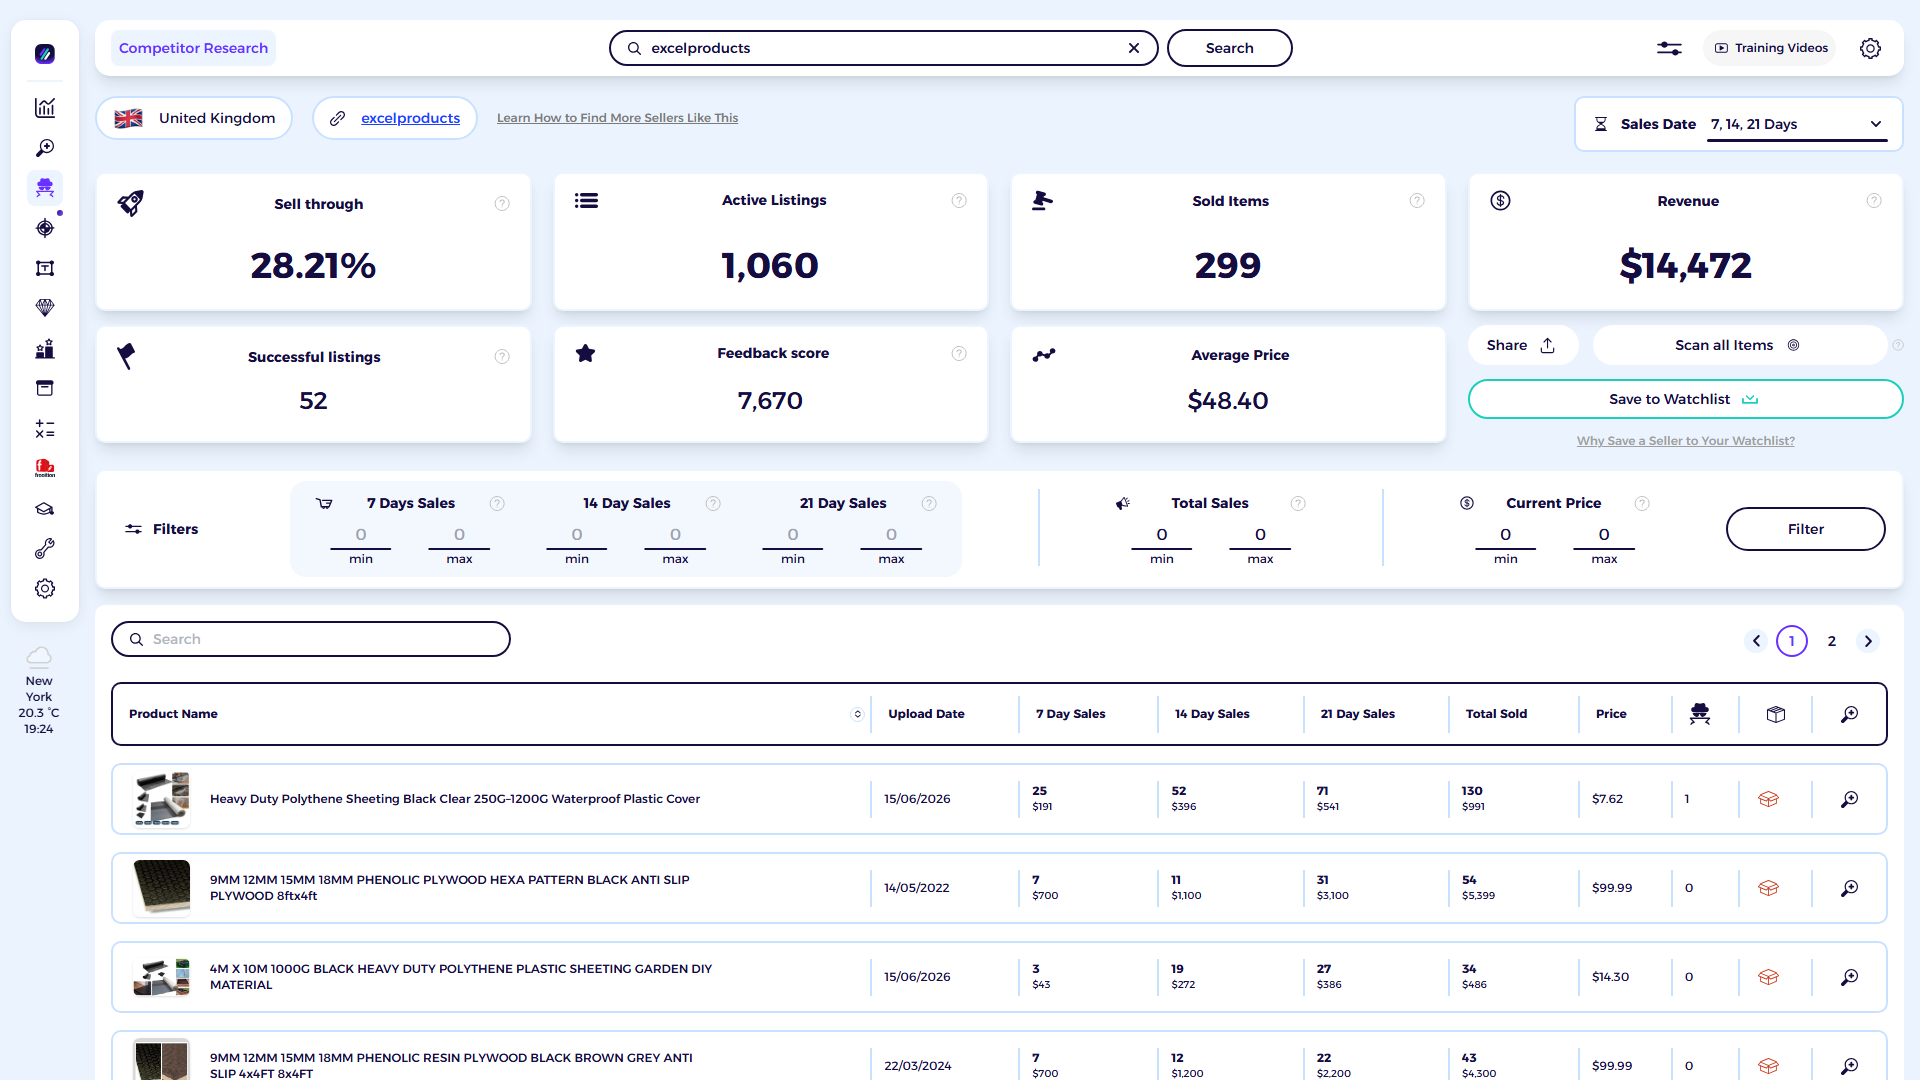Click Total Sales min field
Screen dimensions: 1920x1080
coord(1161,536)
